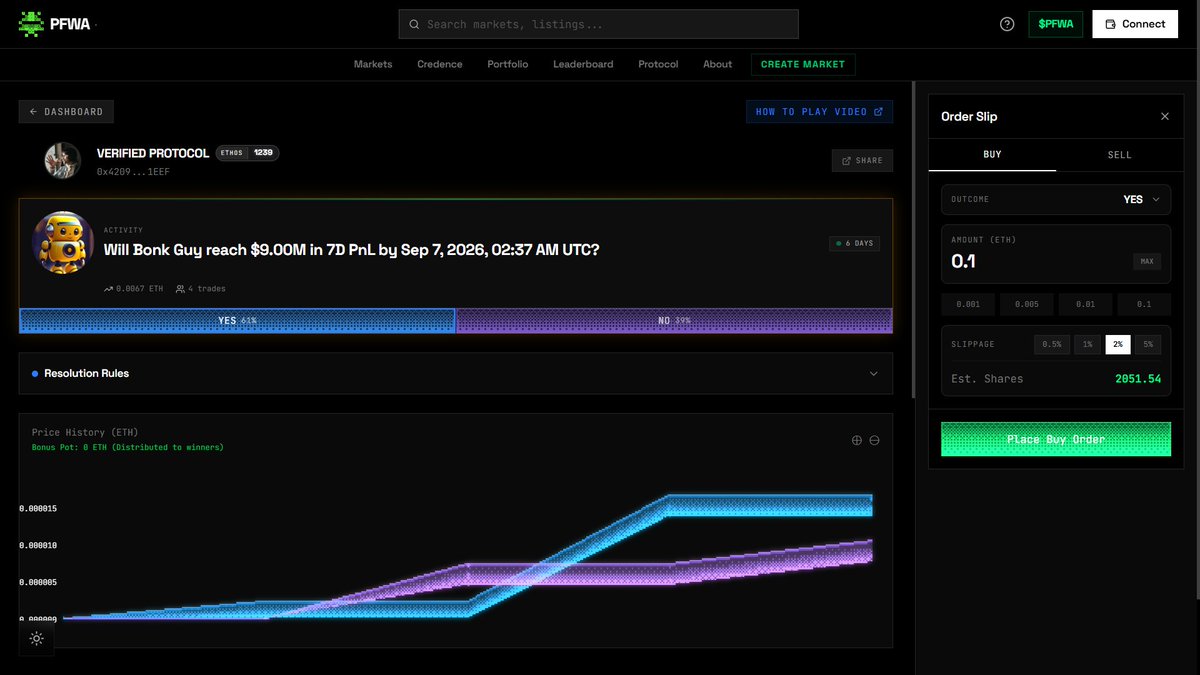The width and height of the screenshot is (1200, 675).
Task: Expand the Resolution Rules section
Action: pos(456,373)
